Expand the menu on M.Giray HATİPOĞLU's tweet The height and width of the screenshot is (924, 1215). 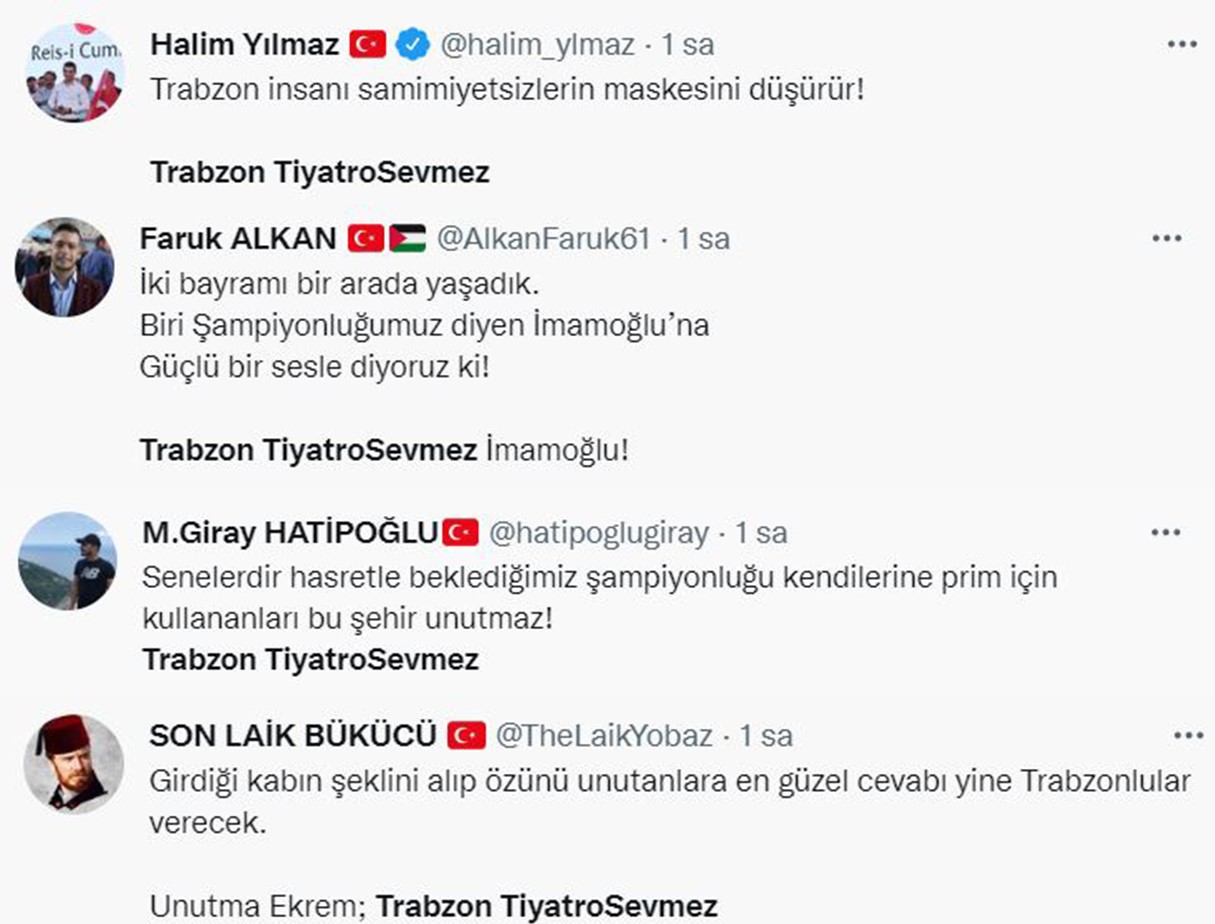click(x=1165, y=533)
